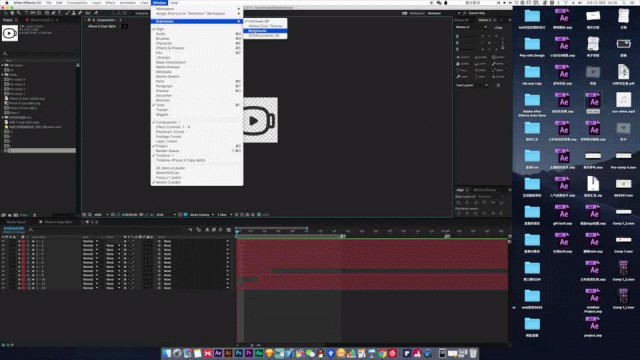Open the Trash in the Dock
The width and height of the screenshot is (640, 360).
(x=473, y=353)
